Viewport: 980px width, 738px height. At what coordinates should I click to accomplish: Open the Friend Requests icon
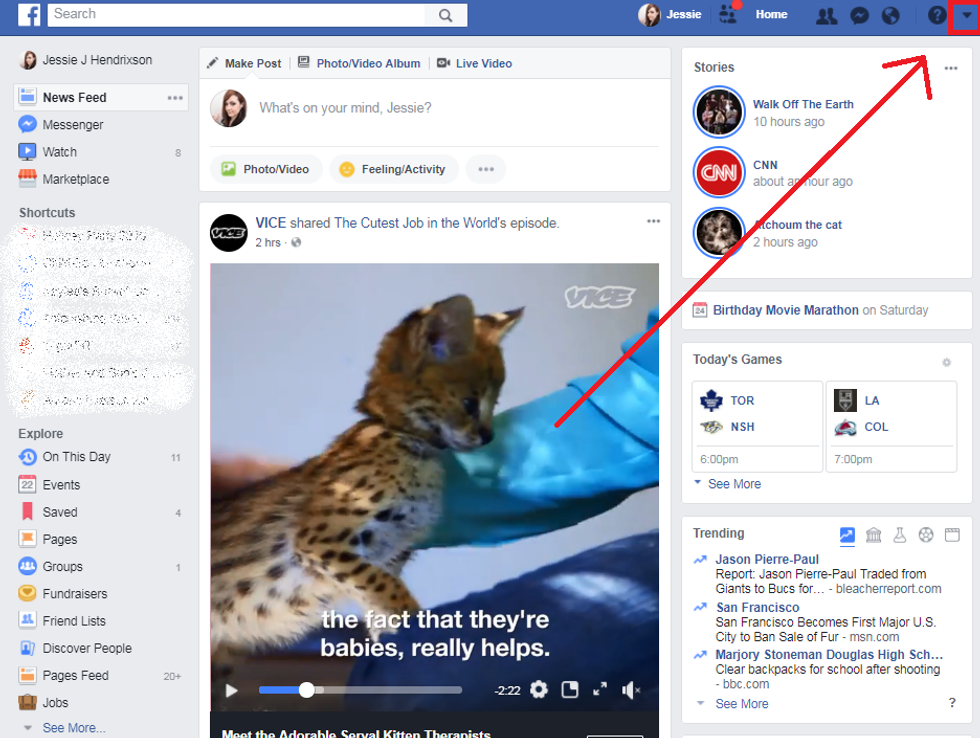[826, 15]
